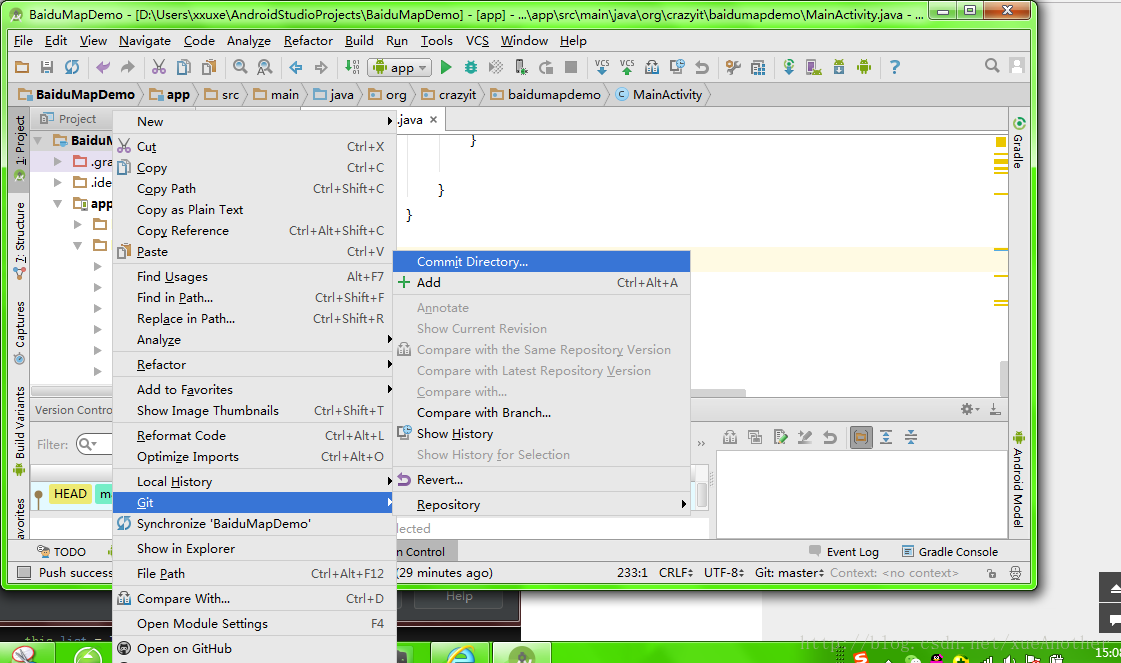This screenshot has width=1121, height=663.
Task: Click the Find magnifier toolbar icon
Action: [240, 67]
